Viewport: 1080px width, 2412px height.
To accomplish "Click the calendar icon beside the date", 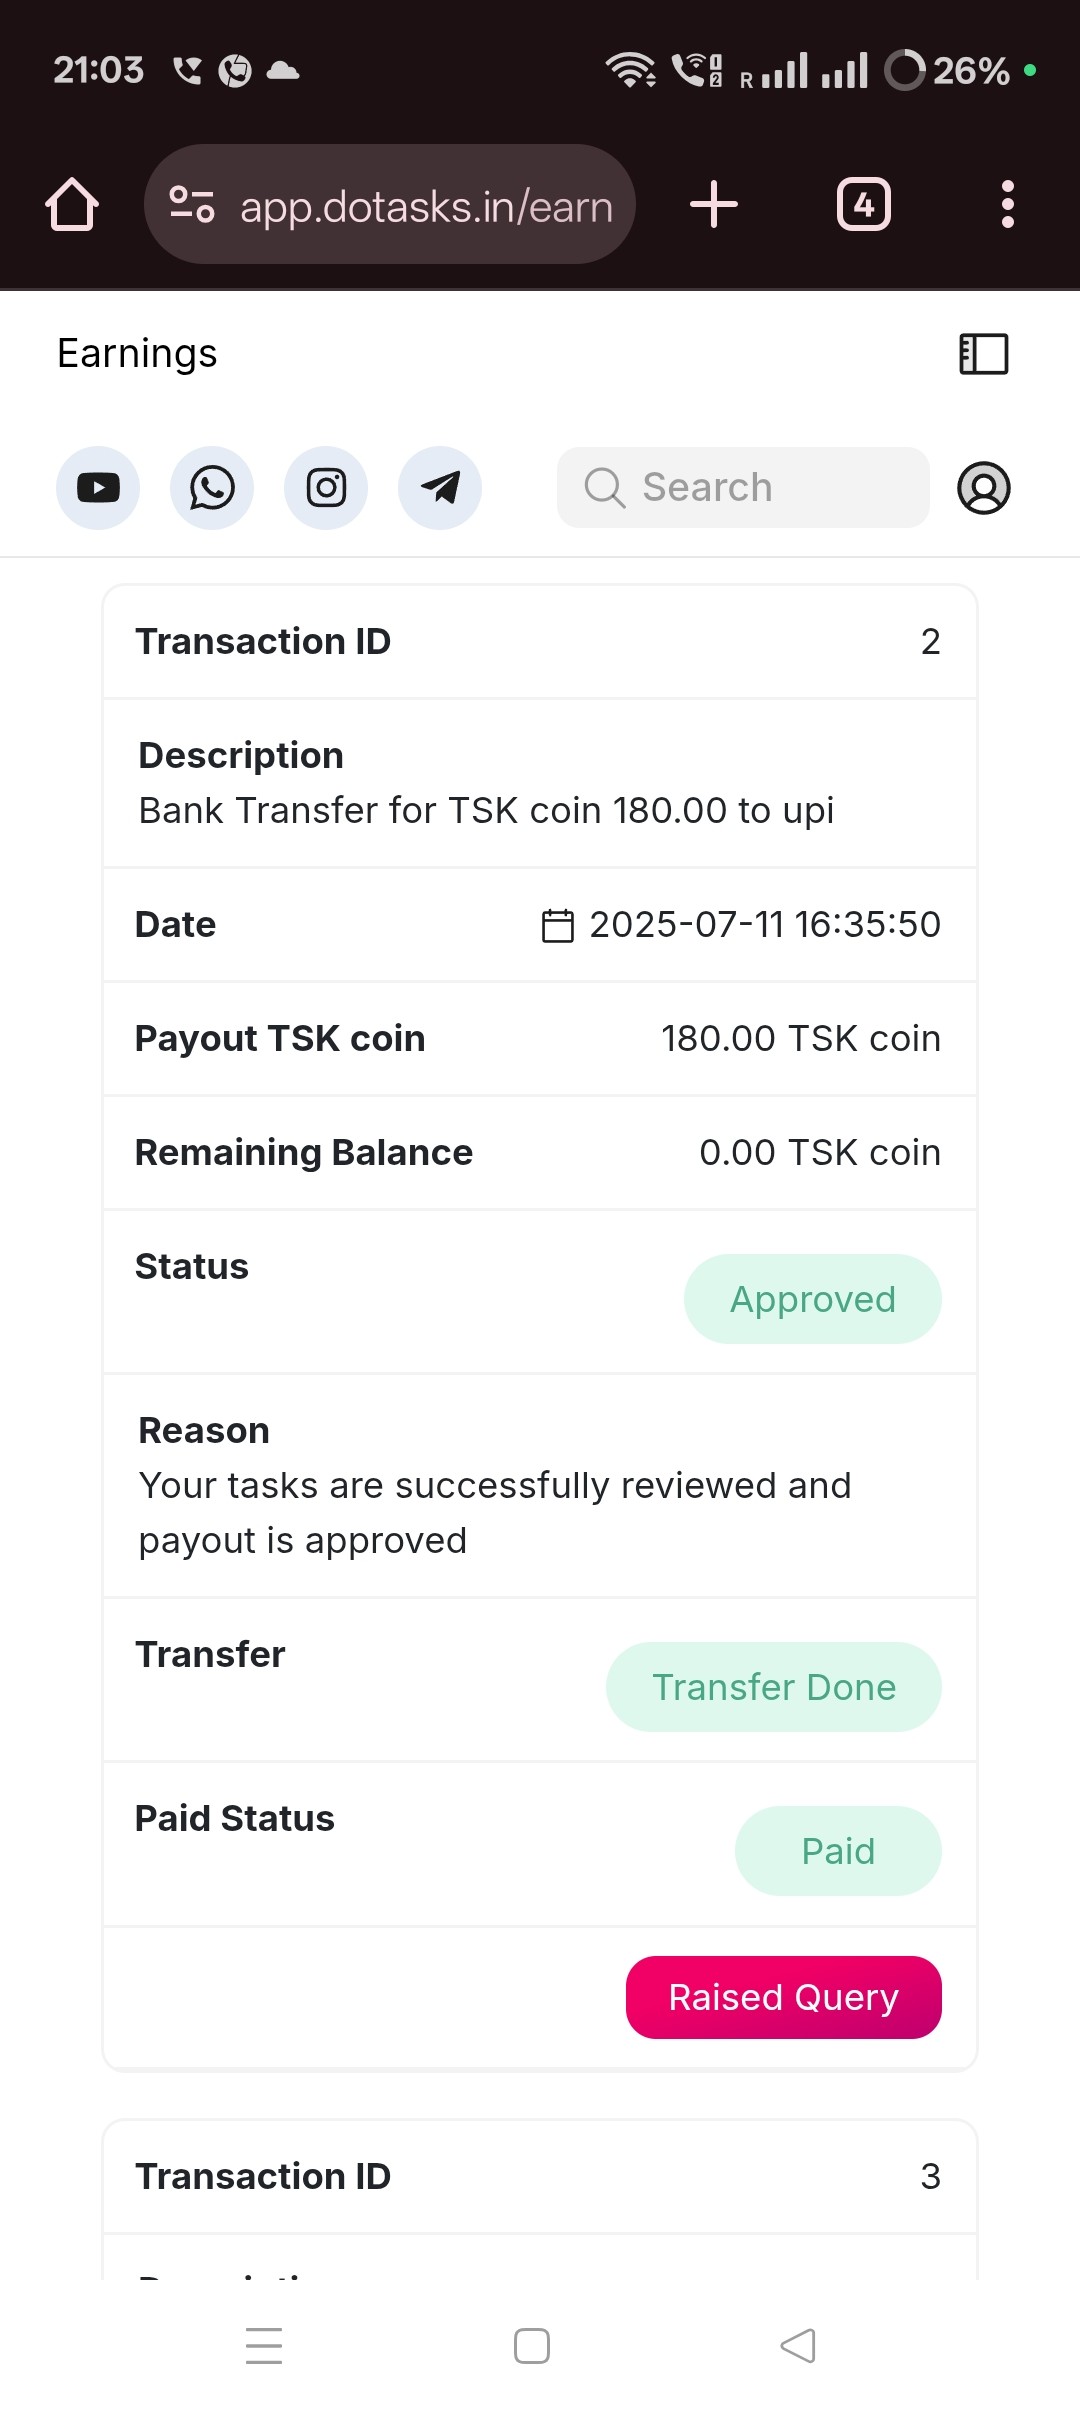I will [558, 925].
